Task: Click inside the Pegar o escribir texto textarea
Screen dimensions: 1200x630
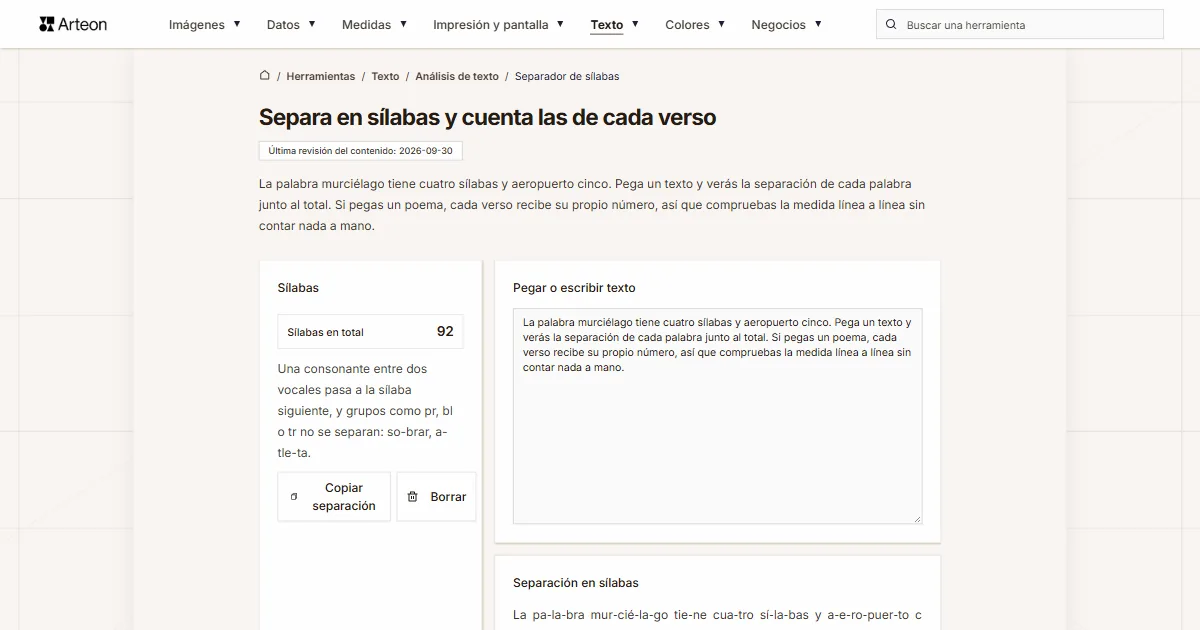Action: tap(718, 416)
